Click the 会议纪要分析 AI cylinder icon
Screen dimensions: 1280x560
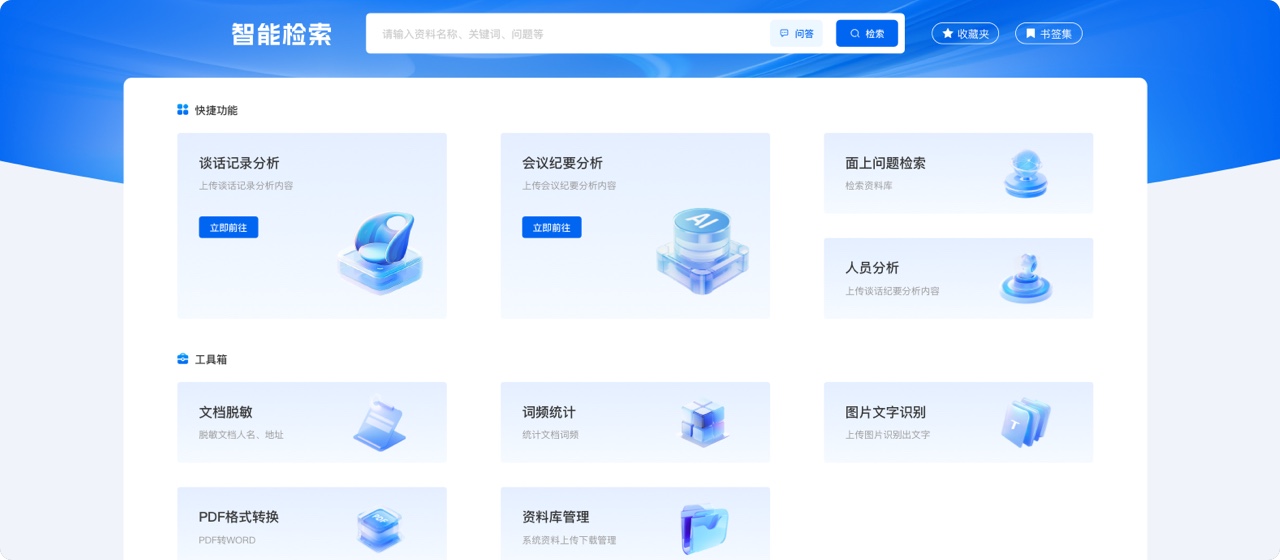click(703, 250)
